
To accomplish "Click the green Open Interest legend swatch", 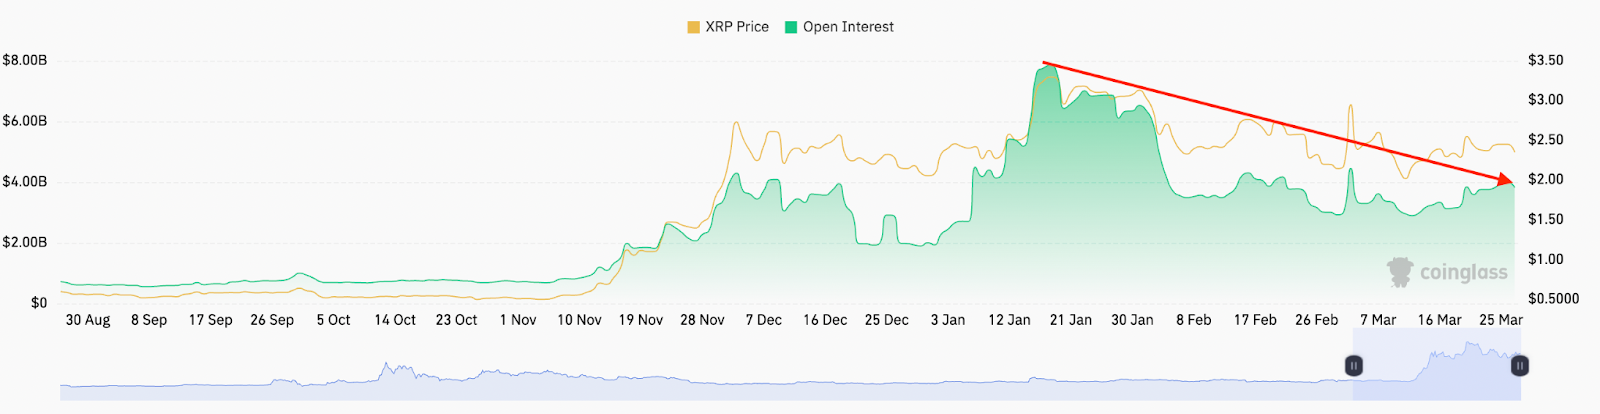I will [791, 27].
